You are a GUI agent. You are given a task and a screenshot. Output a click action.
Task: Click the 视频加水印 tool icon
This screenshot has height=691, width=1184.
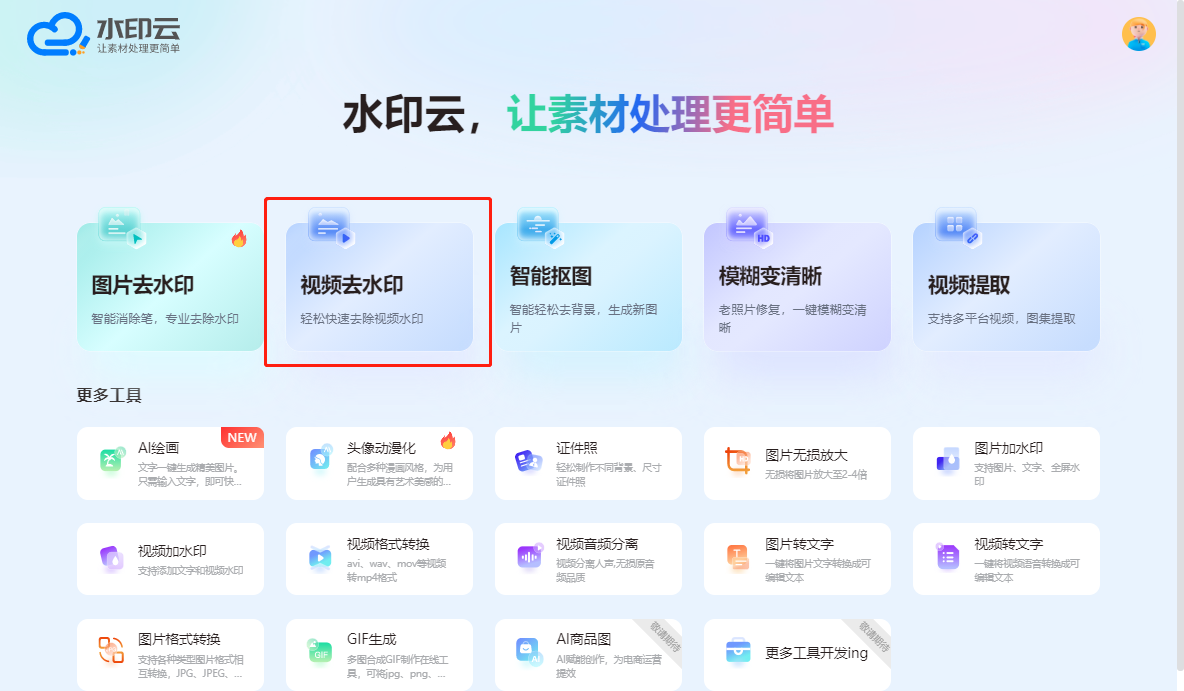coord(112,559)
